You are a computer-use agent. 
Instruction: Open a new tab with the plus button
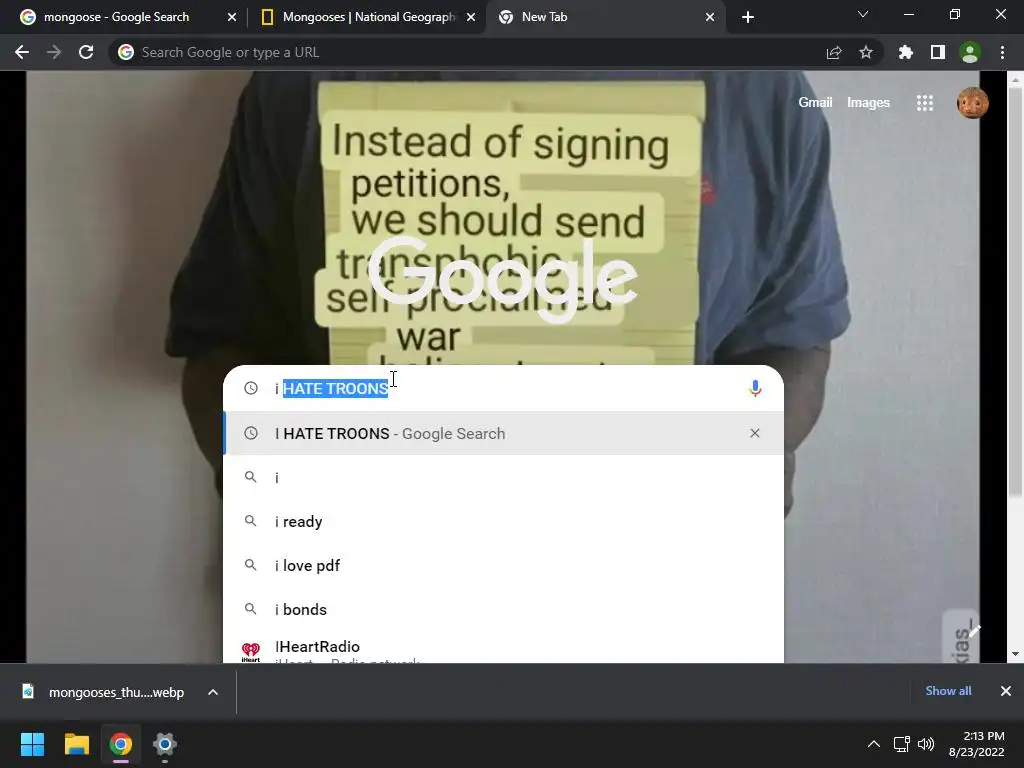click(748, 17)
